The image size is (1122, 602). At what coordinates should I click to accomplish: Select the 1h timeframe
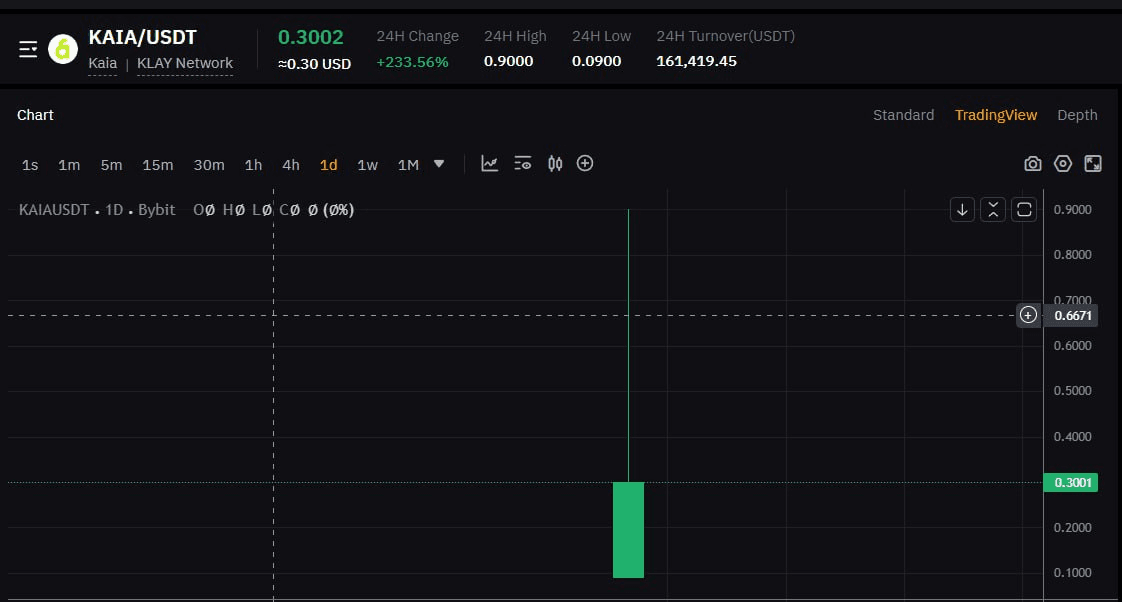[253, 165]
